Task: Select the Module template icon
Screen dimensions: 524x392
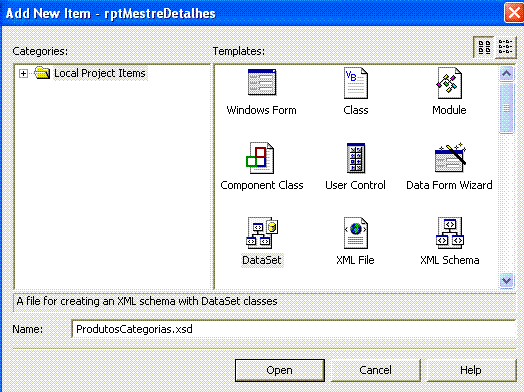Action: tap(449, 83)
